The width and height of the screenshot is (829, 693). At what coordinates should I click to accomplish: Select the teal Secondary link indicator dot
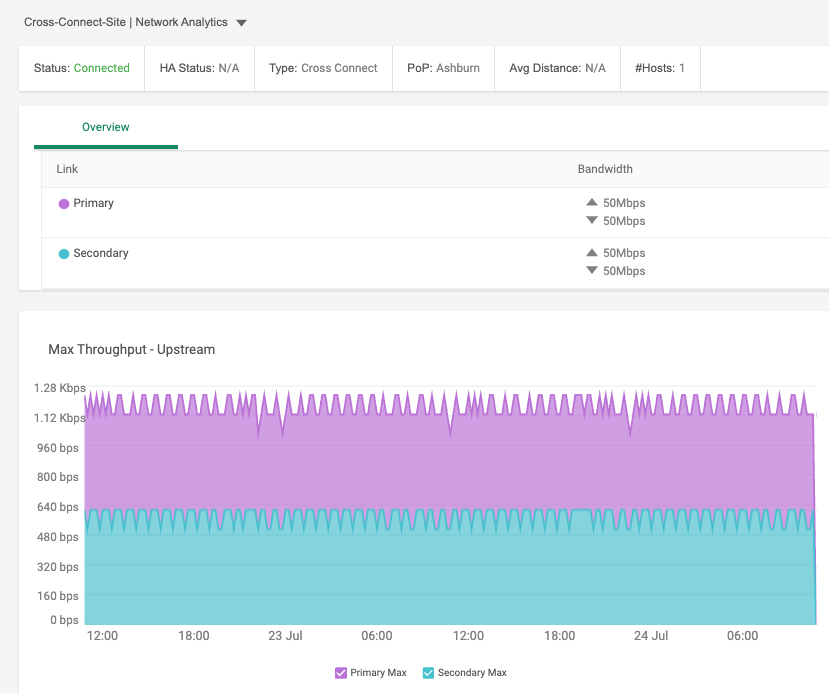[63, 253]
